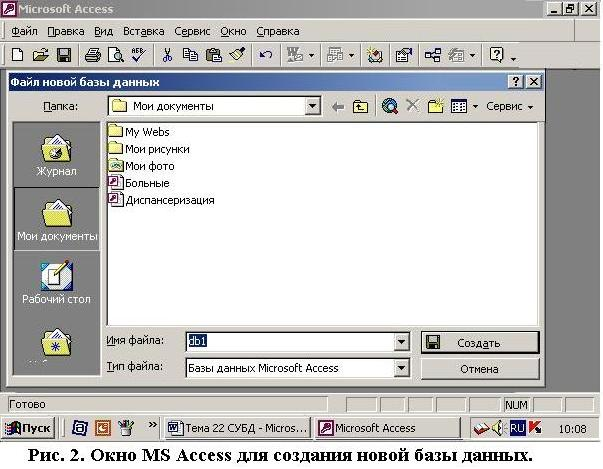Open the Вставка menu

(x=143, y=31)
